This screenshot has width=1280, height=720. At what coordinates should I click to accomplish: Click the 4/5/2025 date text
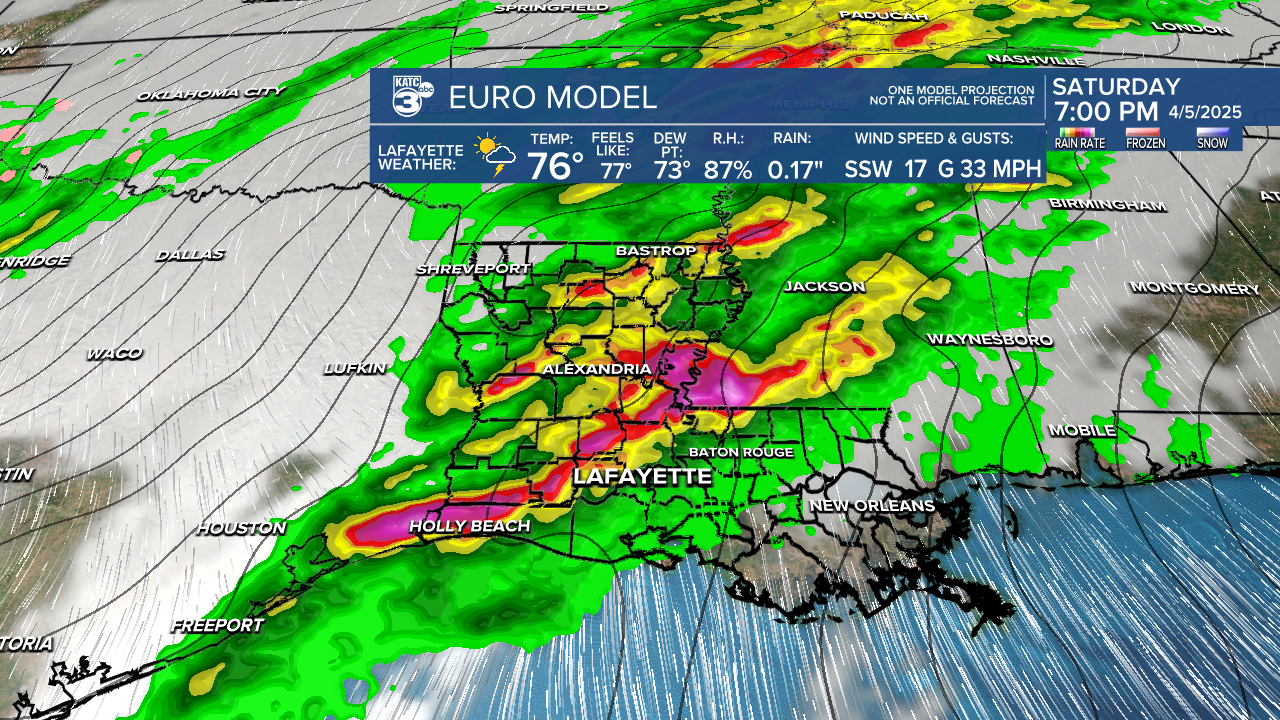click(1204, 113)
